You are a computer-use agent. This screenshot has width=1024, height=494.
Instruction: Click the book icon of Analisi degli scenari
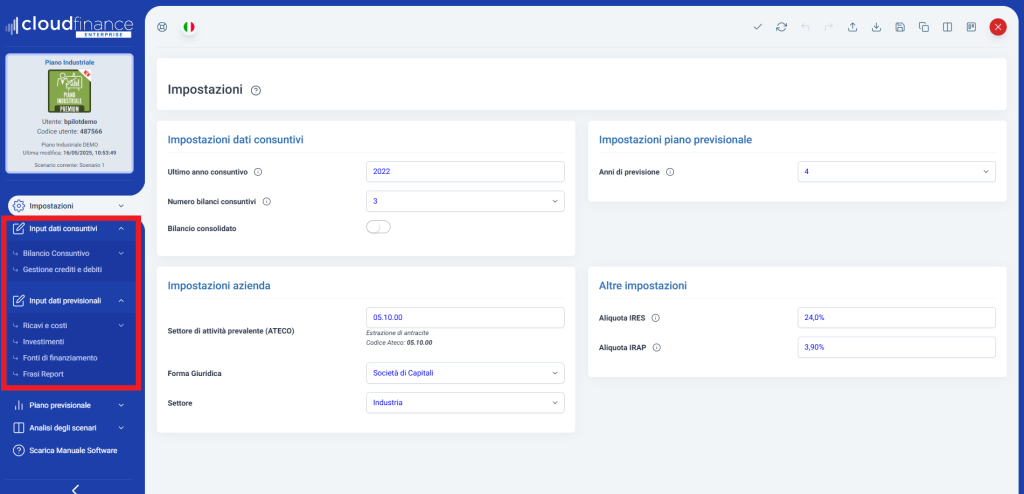point(19,428)
